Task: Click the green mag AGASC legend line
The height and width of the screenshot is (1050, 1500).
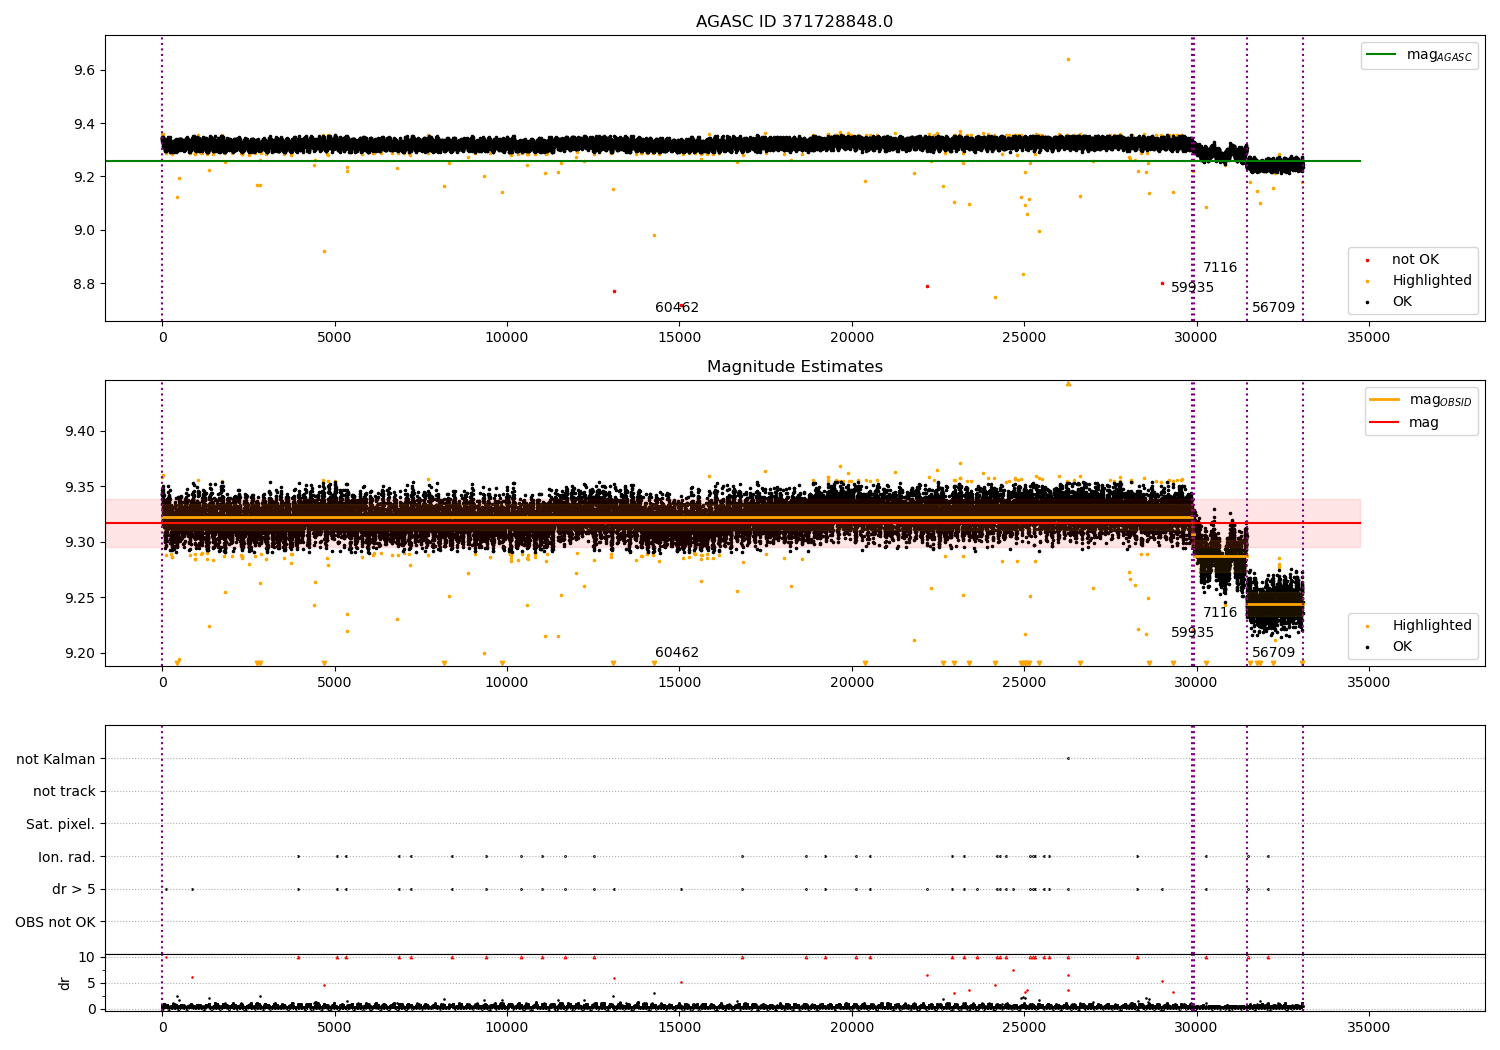Action: [x=1383, y=55]
